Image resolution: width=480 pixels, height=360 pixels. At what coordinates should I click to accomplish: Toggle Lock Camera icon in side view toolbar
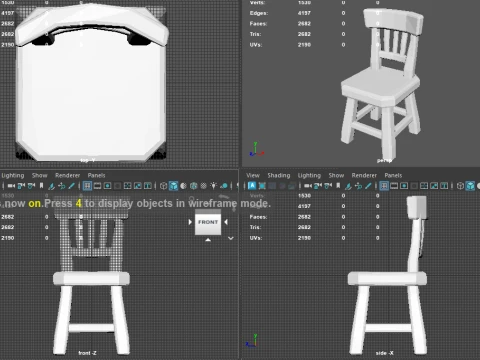coord(318,186)
